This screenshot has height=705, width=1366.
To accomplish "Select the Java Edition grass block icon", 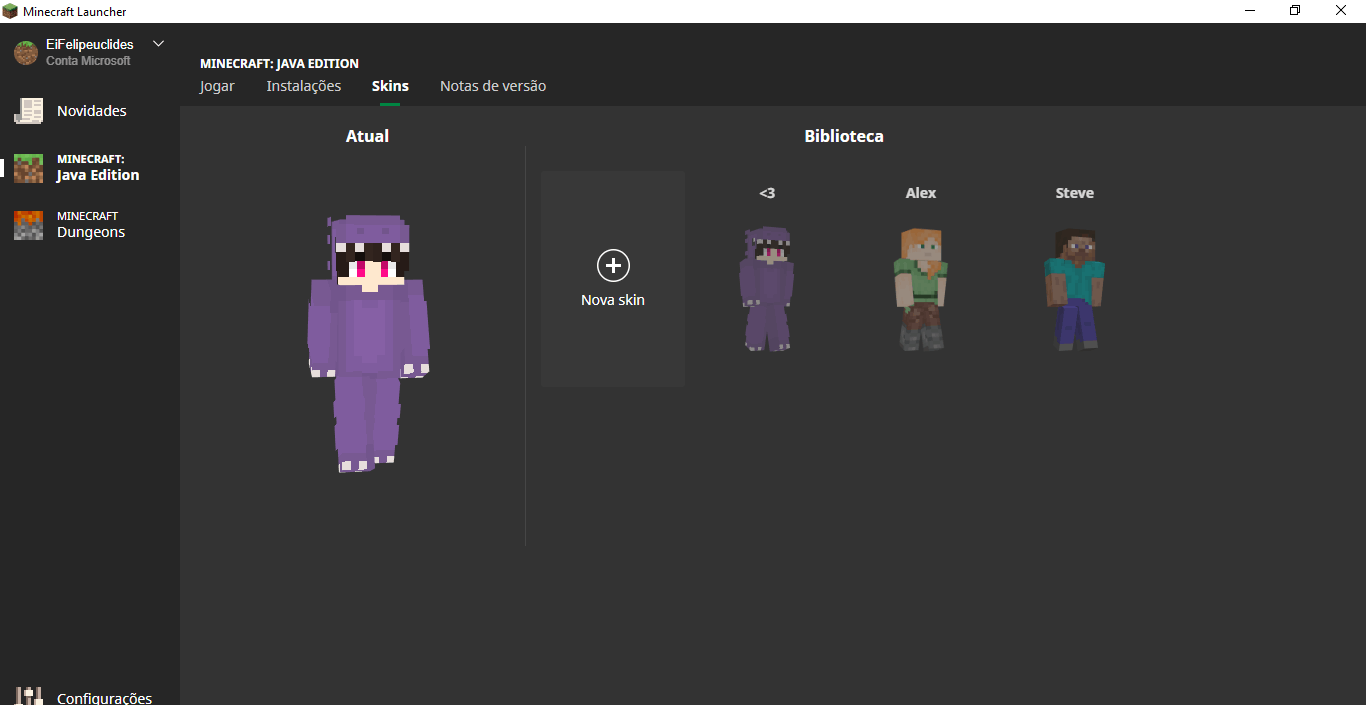I will tap(28, 168).
